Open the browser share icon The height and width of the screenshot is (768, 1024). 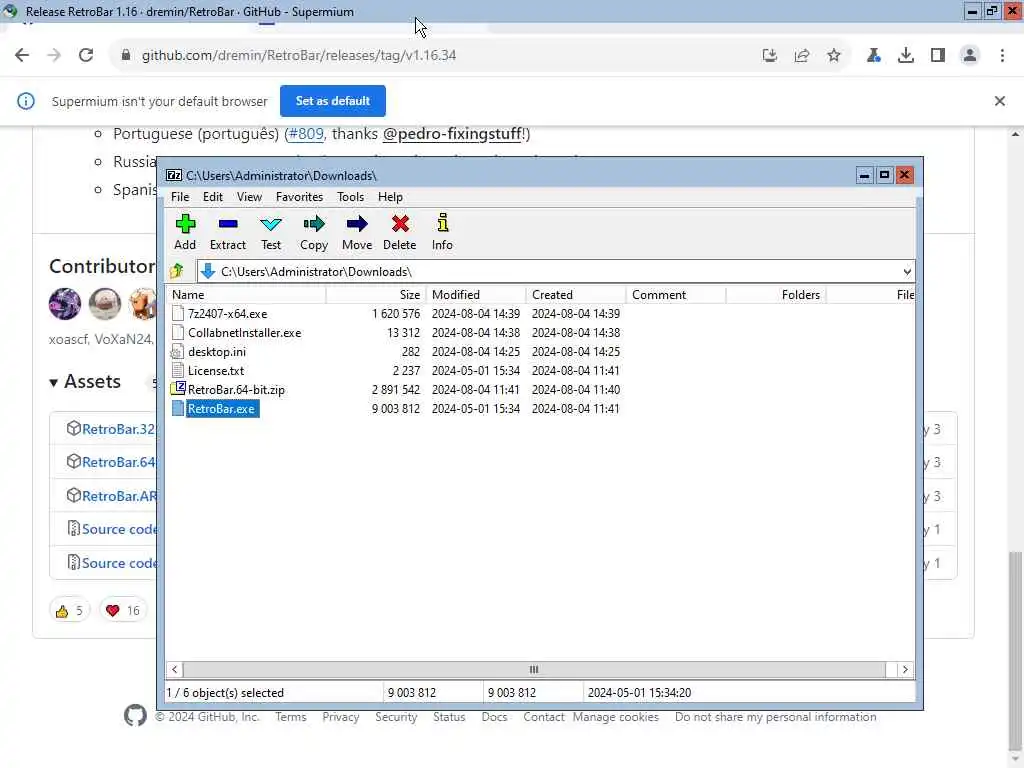point(802,56)
